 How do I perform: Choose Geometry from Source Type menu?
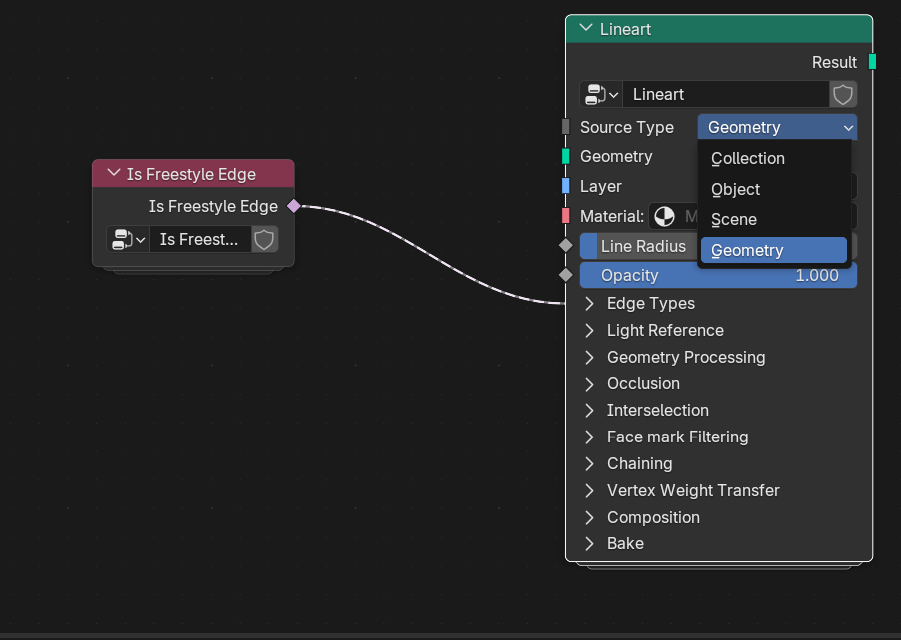[x=773, y=250]
